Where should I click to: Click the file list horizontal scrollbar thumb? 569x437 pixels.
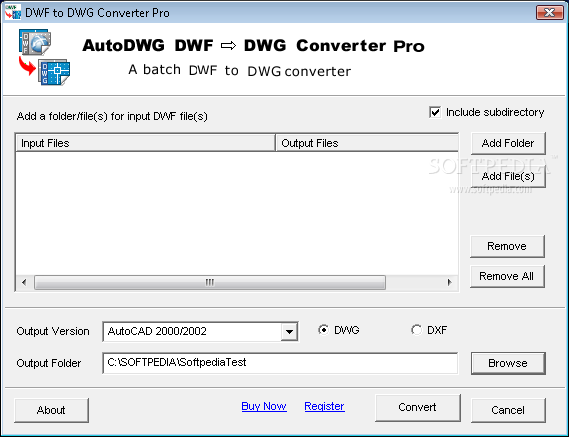pos(210,282)
